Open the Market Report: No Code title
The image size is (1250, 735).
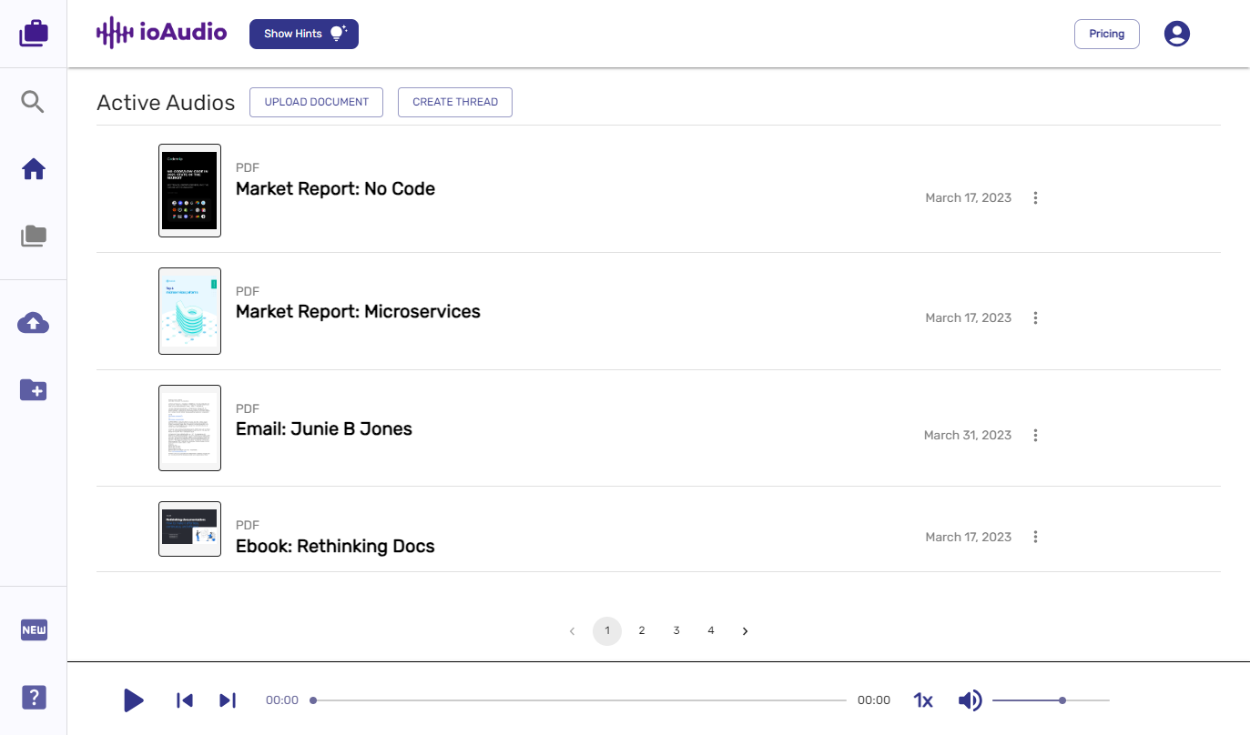[335, 189]
